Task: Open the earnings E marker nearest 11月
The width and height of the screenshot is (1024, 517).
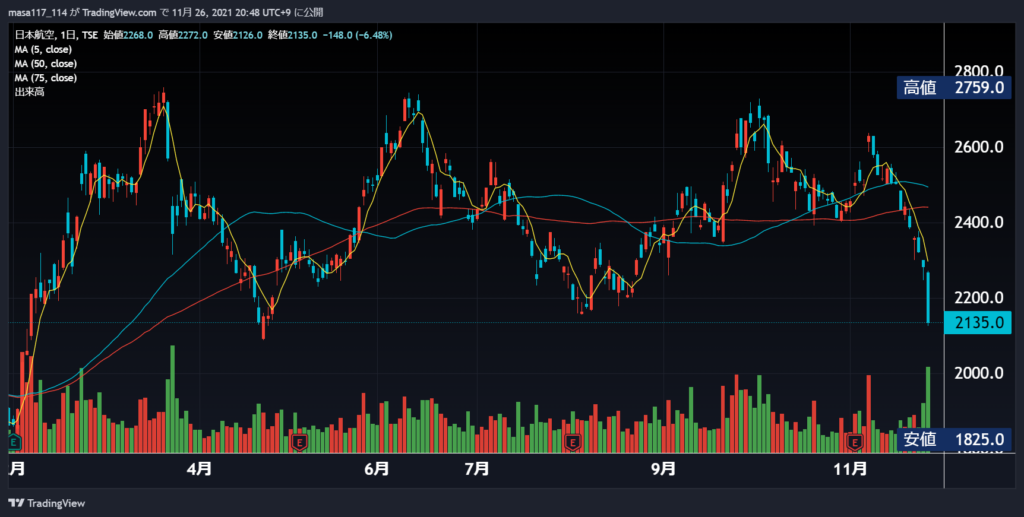Action: click(x=854, y=443)
